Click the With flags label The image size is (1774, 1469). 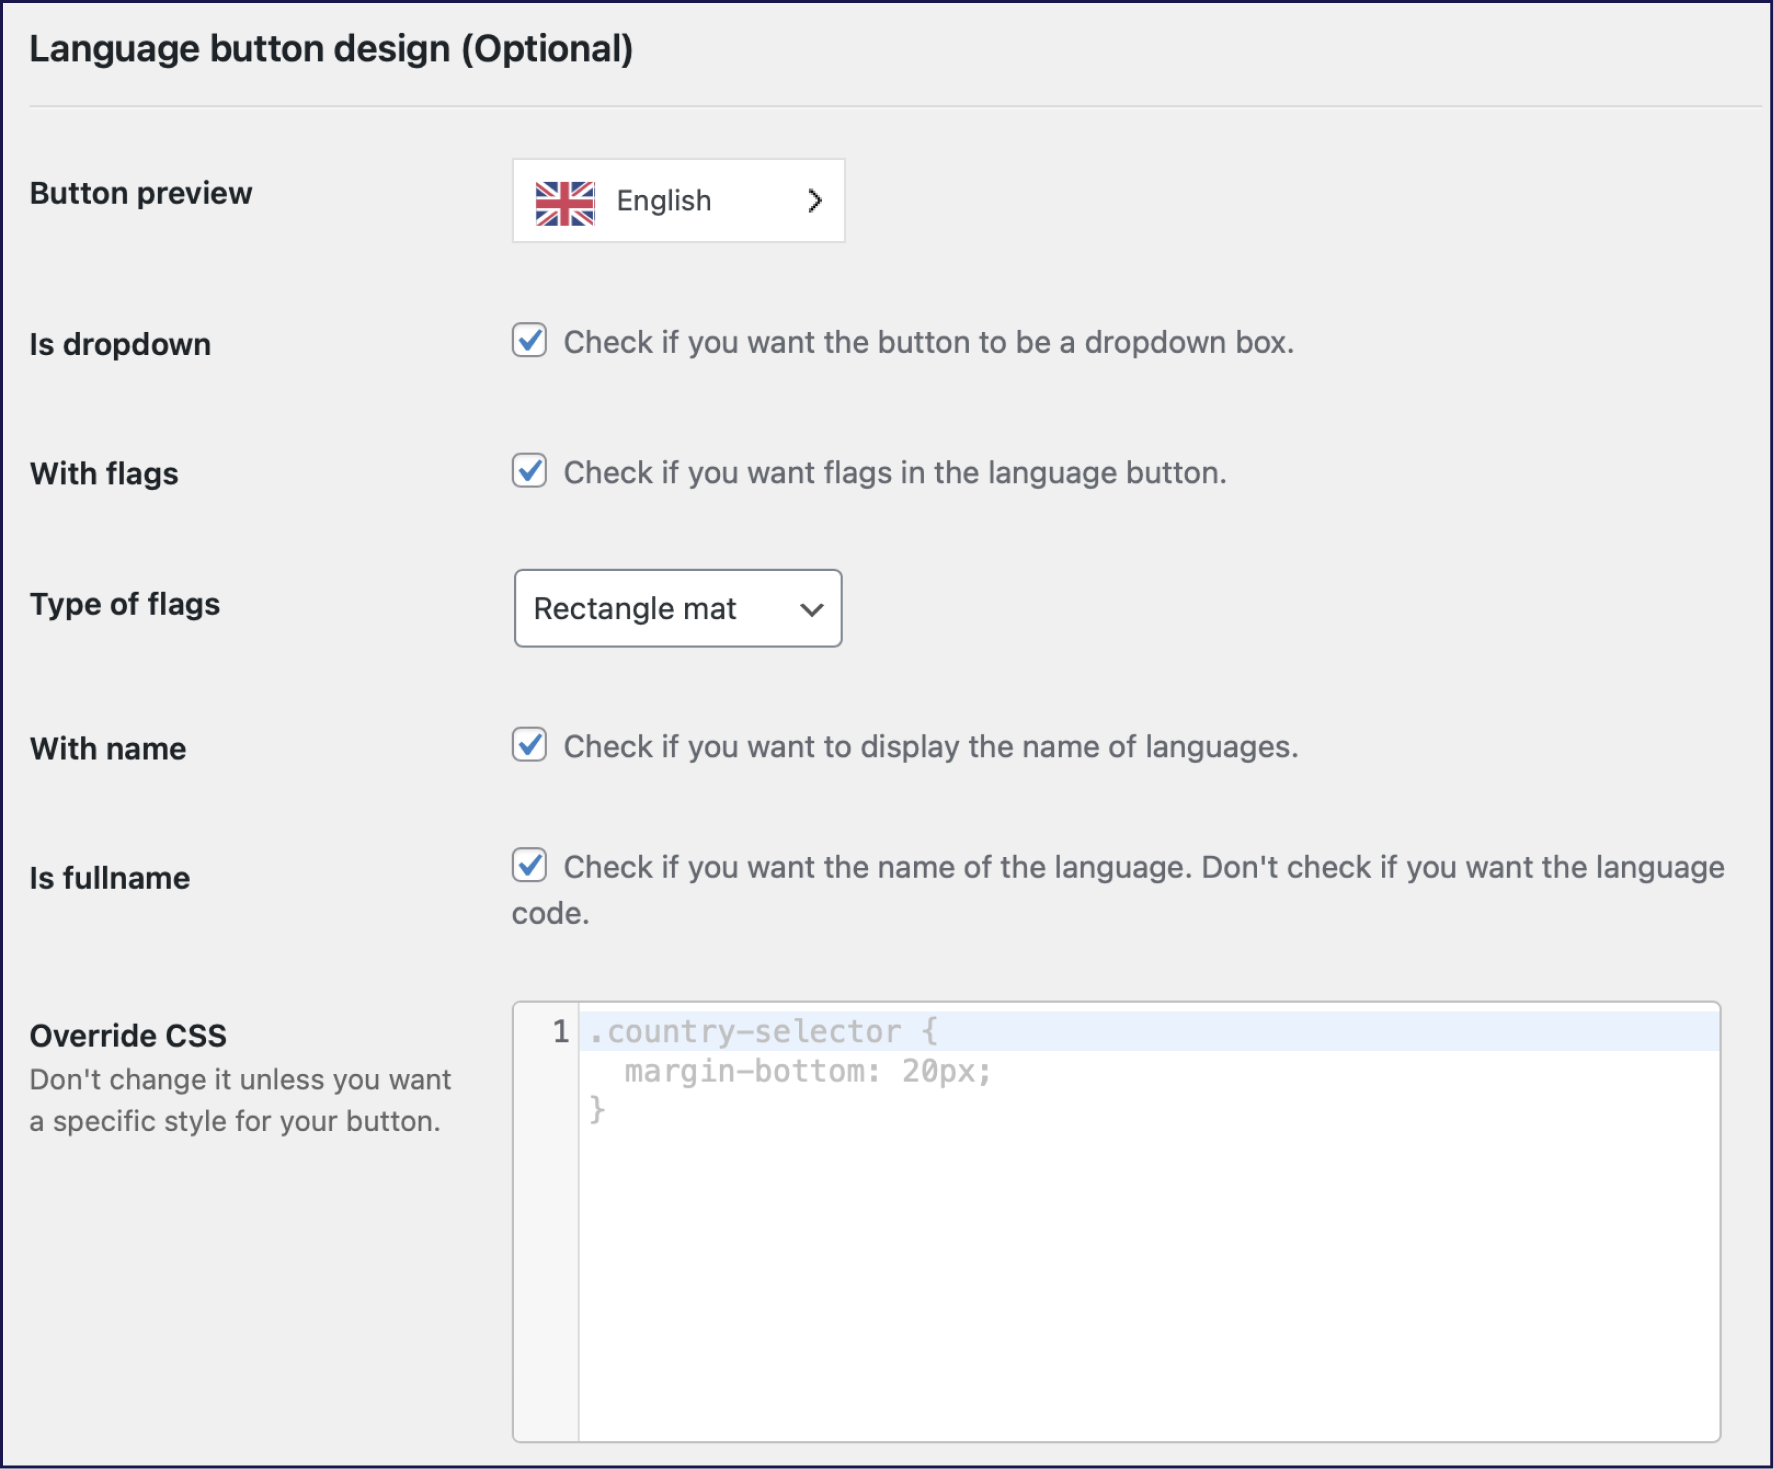[103, 472]
